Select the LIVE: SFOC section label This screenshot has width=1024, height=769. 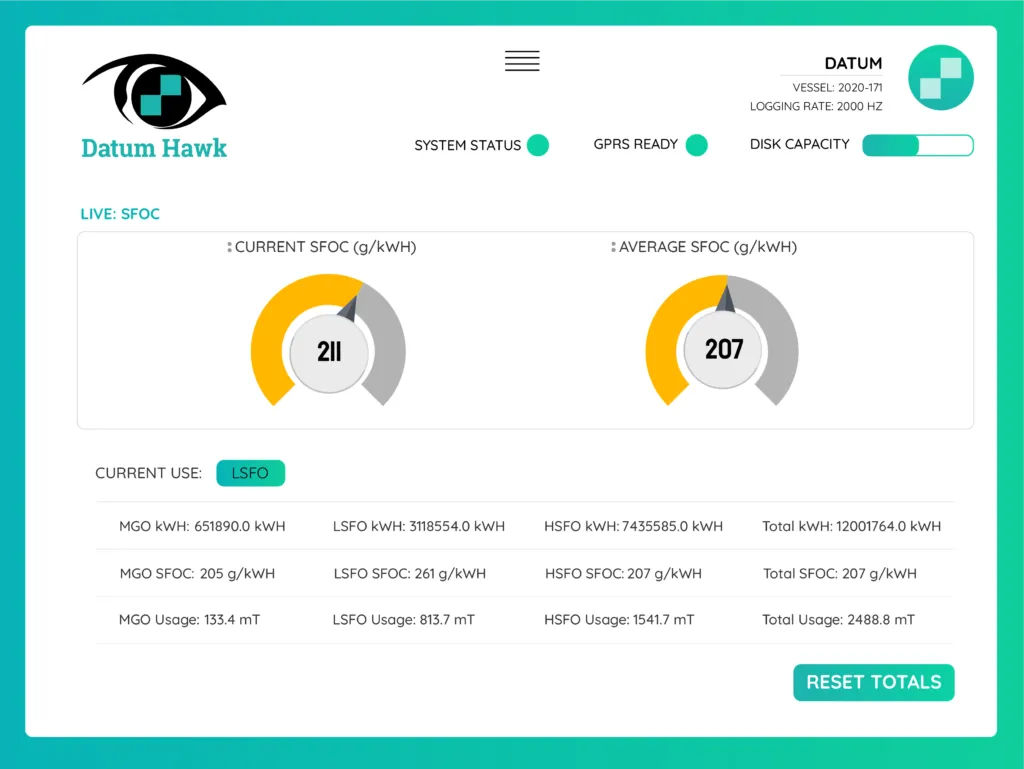(120, 214)
